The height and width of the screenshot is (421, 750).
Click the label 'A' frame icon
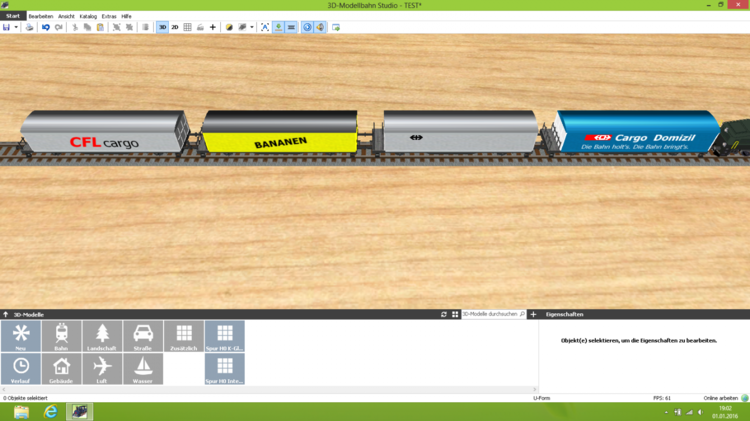pyautogui.click(x=265, y=27)
